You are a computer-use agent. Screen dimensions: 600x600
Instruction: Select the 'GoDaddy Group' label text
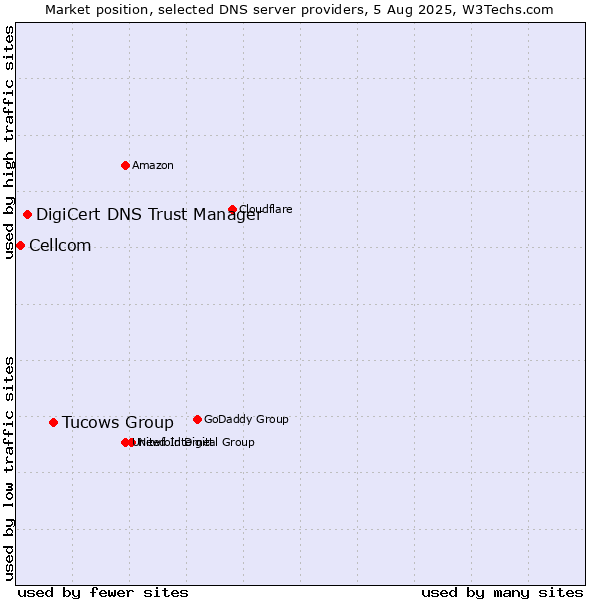tap(246, 419)
